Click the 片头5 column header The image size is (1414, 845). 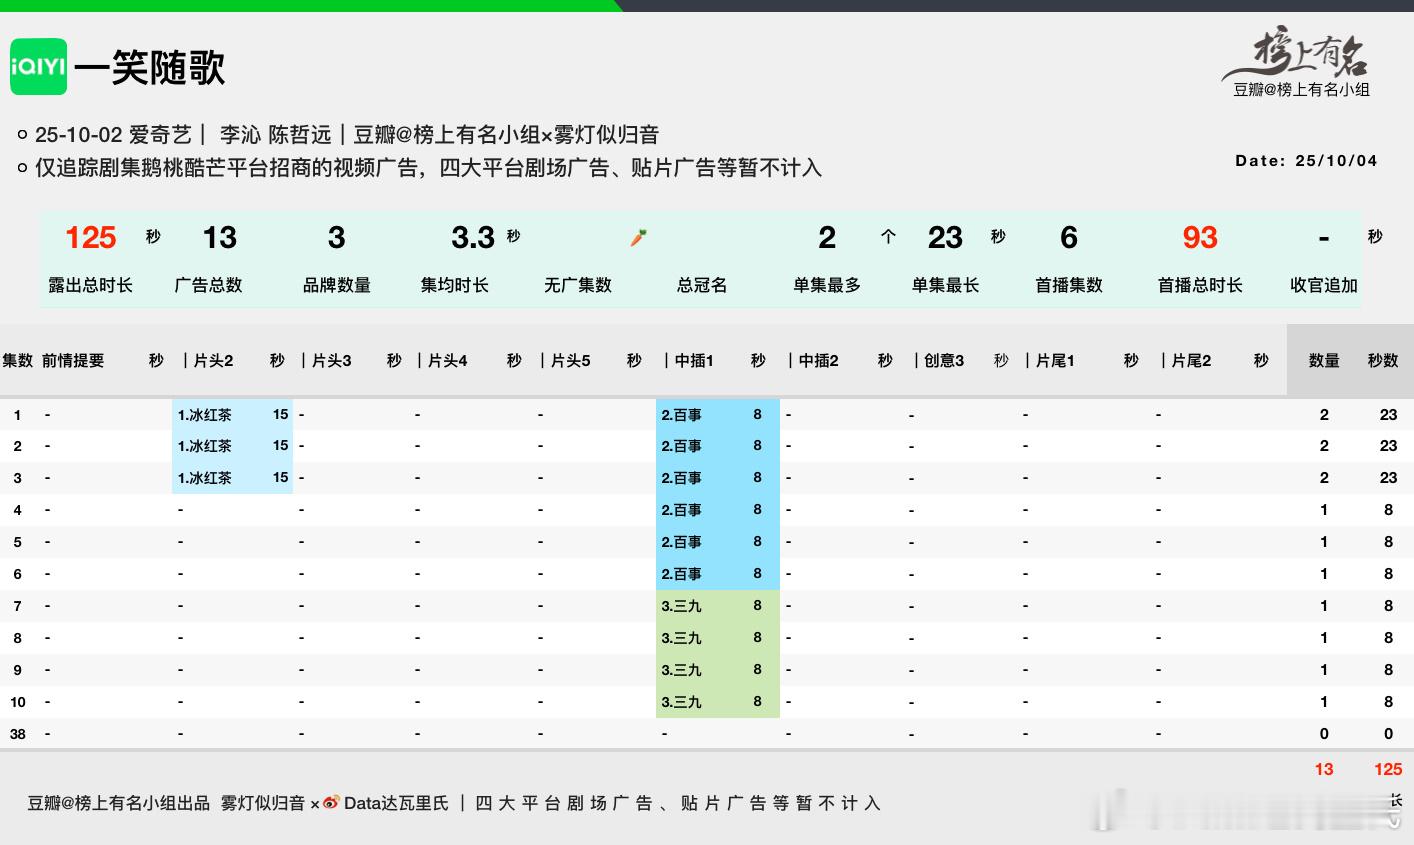tap(571, 360)
